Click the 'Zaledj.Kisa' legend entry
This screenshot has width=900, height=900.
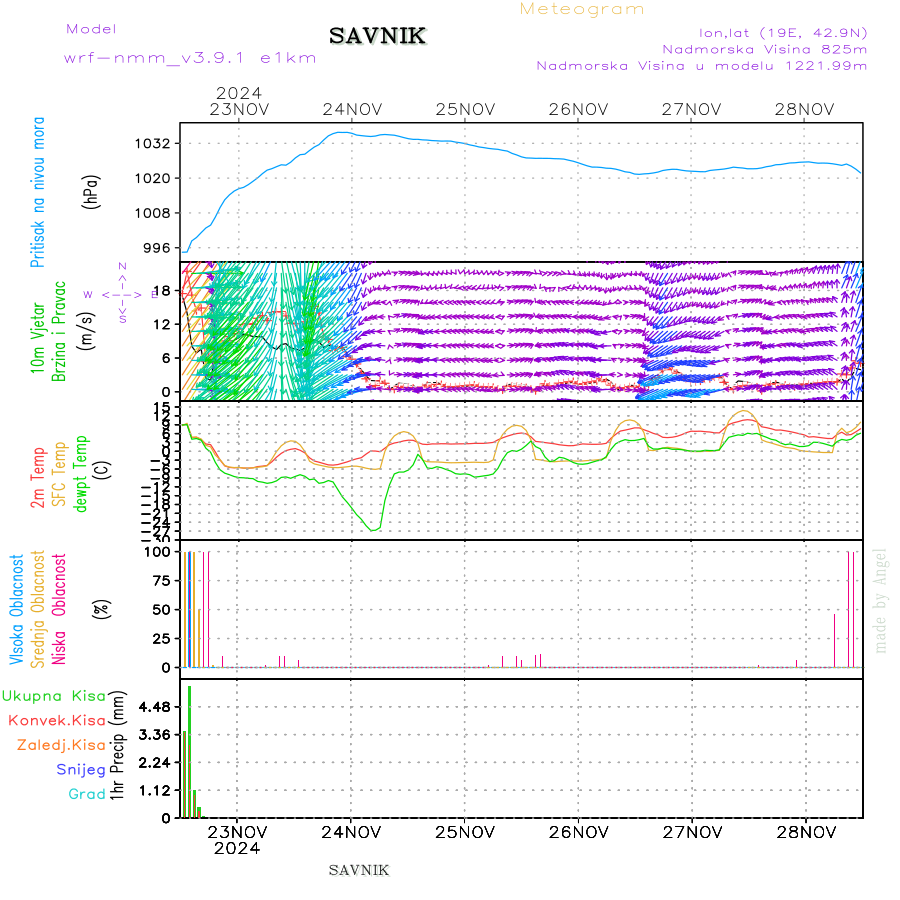(61, 746)
